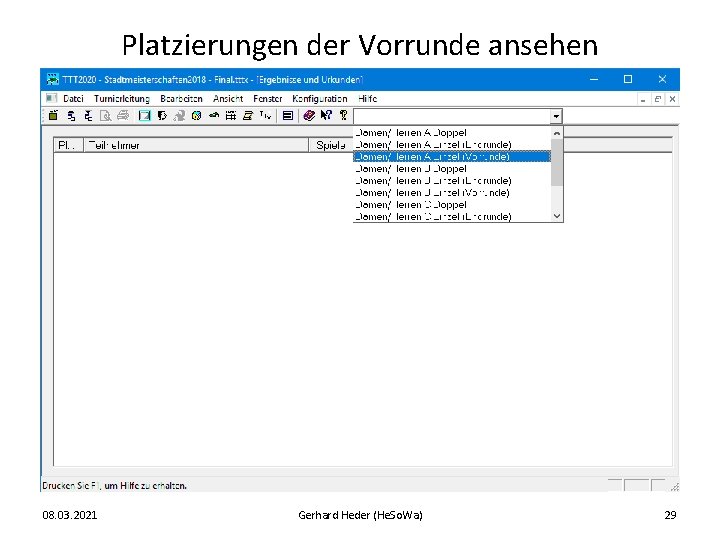Screen dimensions: 720x540
Task: Click the greyed printer icon
Action: pos(123,116)
